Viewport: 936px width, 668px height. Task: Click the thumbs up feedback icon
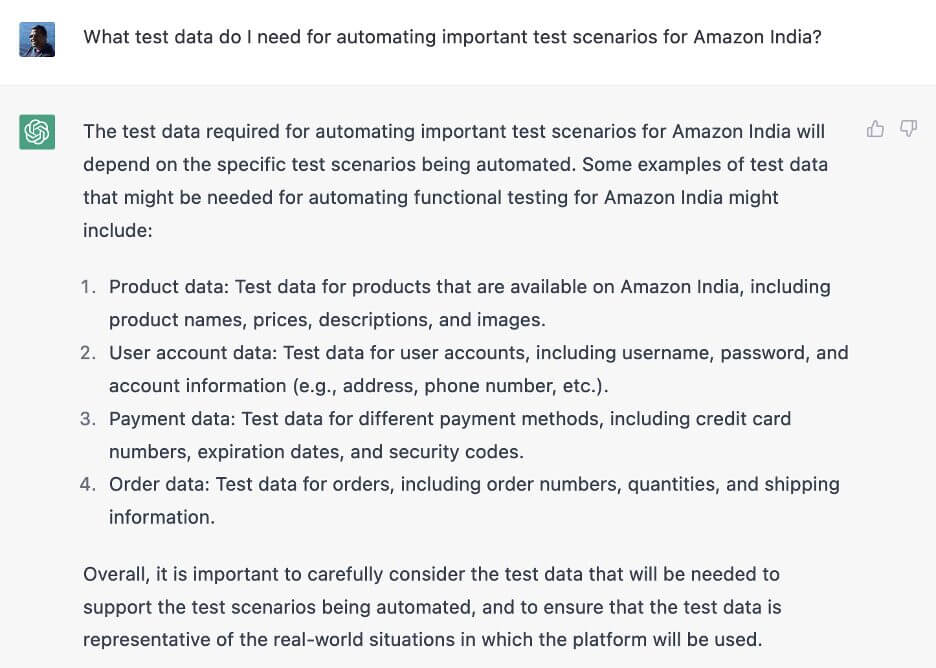875,129
